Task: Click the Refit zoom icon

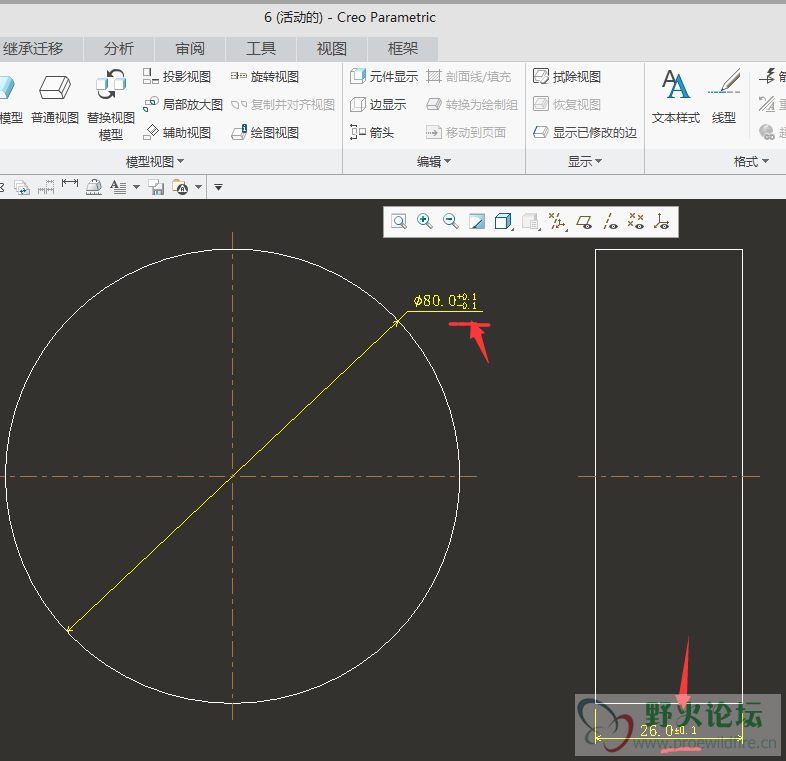Action: 399,222
